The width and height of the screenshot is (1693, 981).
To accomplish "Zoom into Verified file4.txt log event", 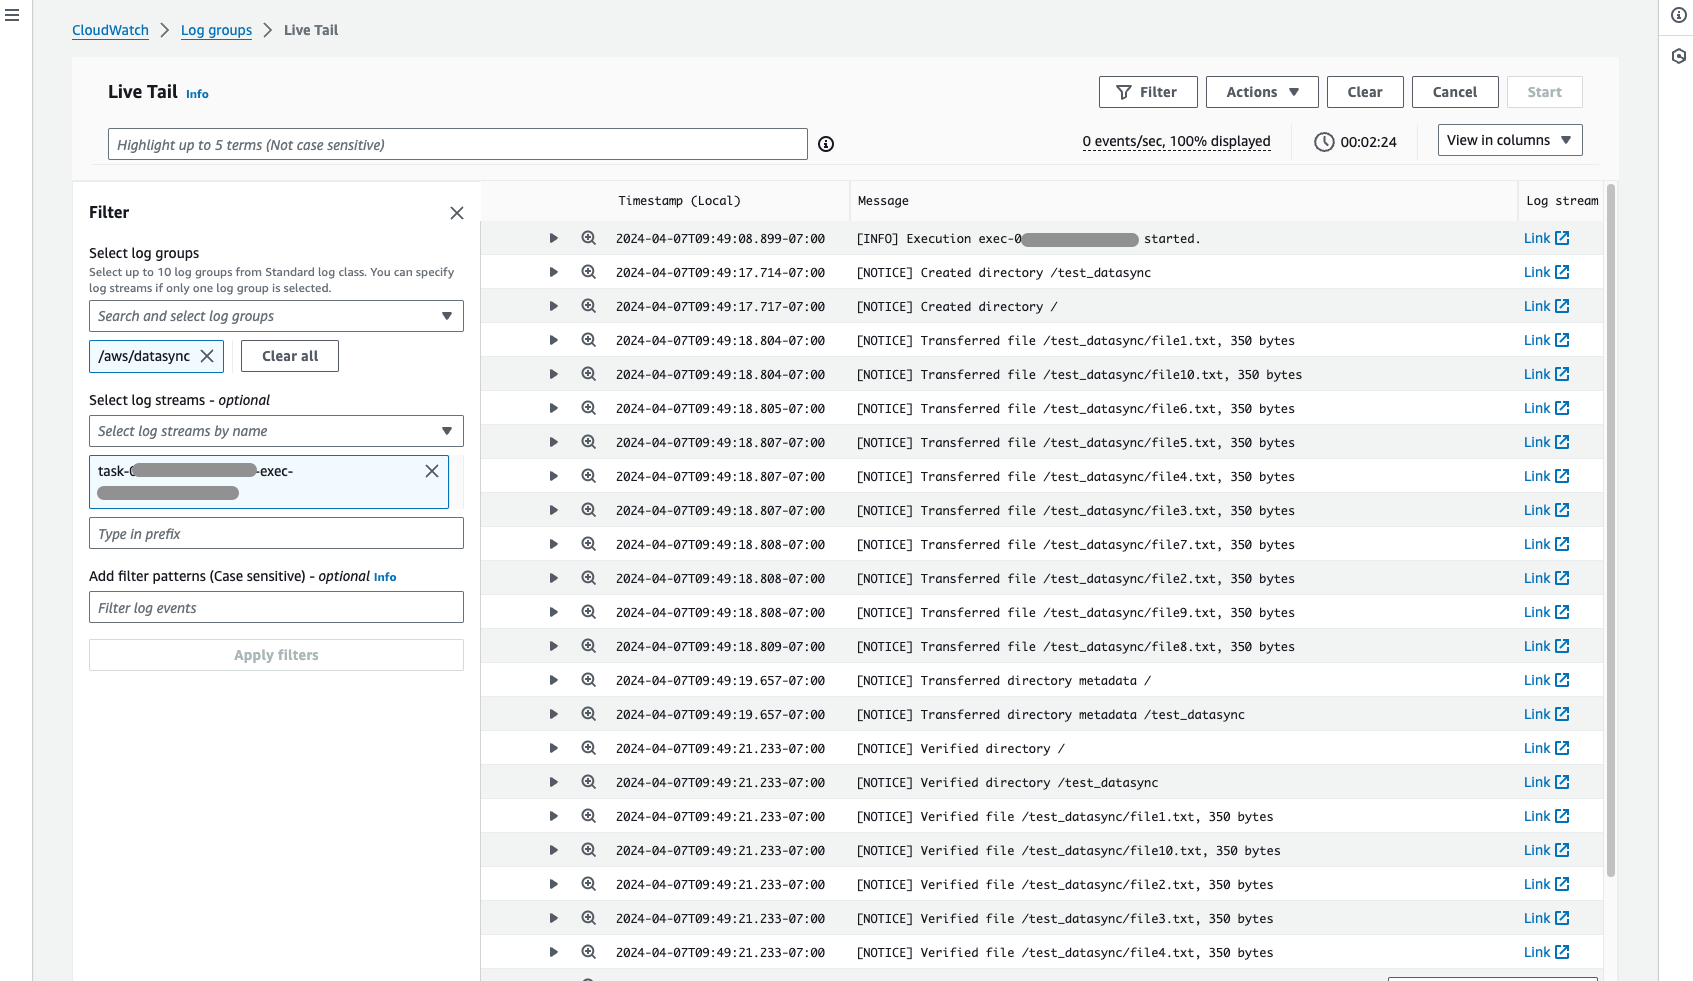I will point(589,952).
